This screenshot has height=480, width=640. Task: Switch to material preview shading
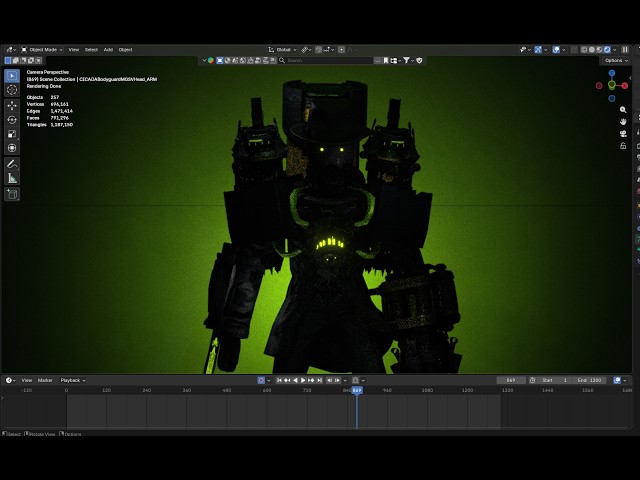[599, 50]
